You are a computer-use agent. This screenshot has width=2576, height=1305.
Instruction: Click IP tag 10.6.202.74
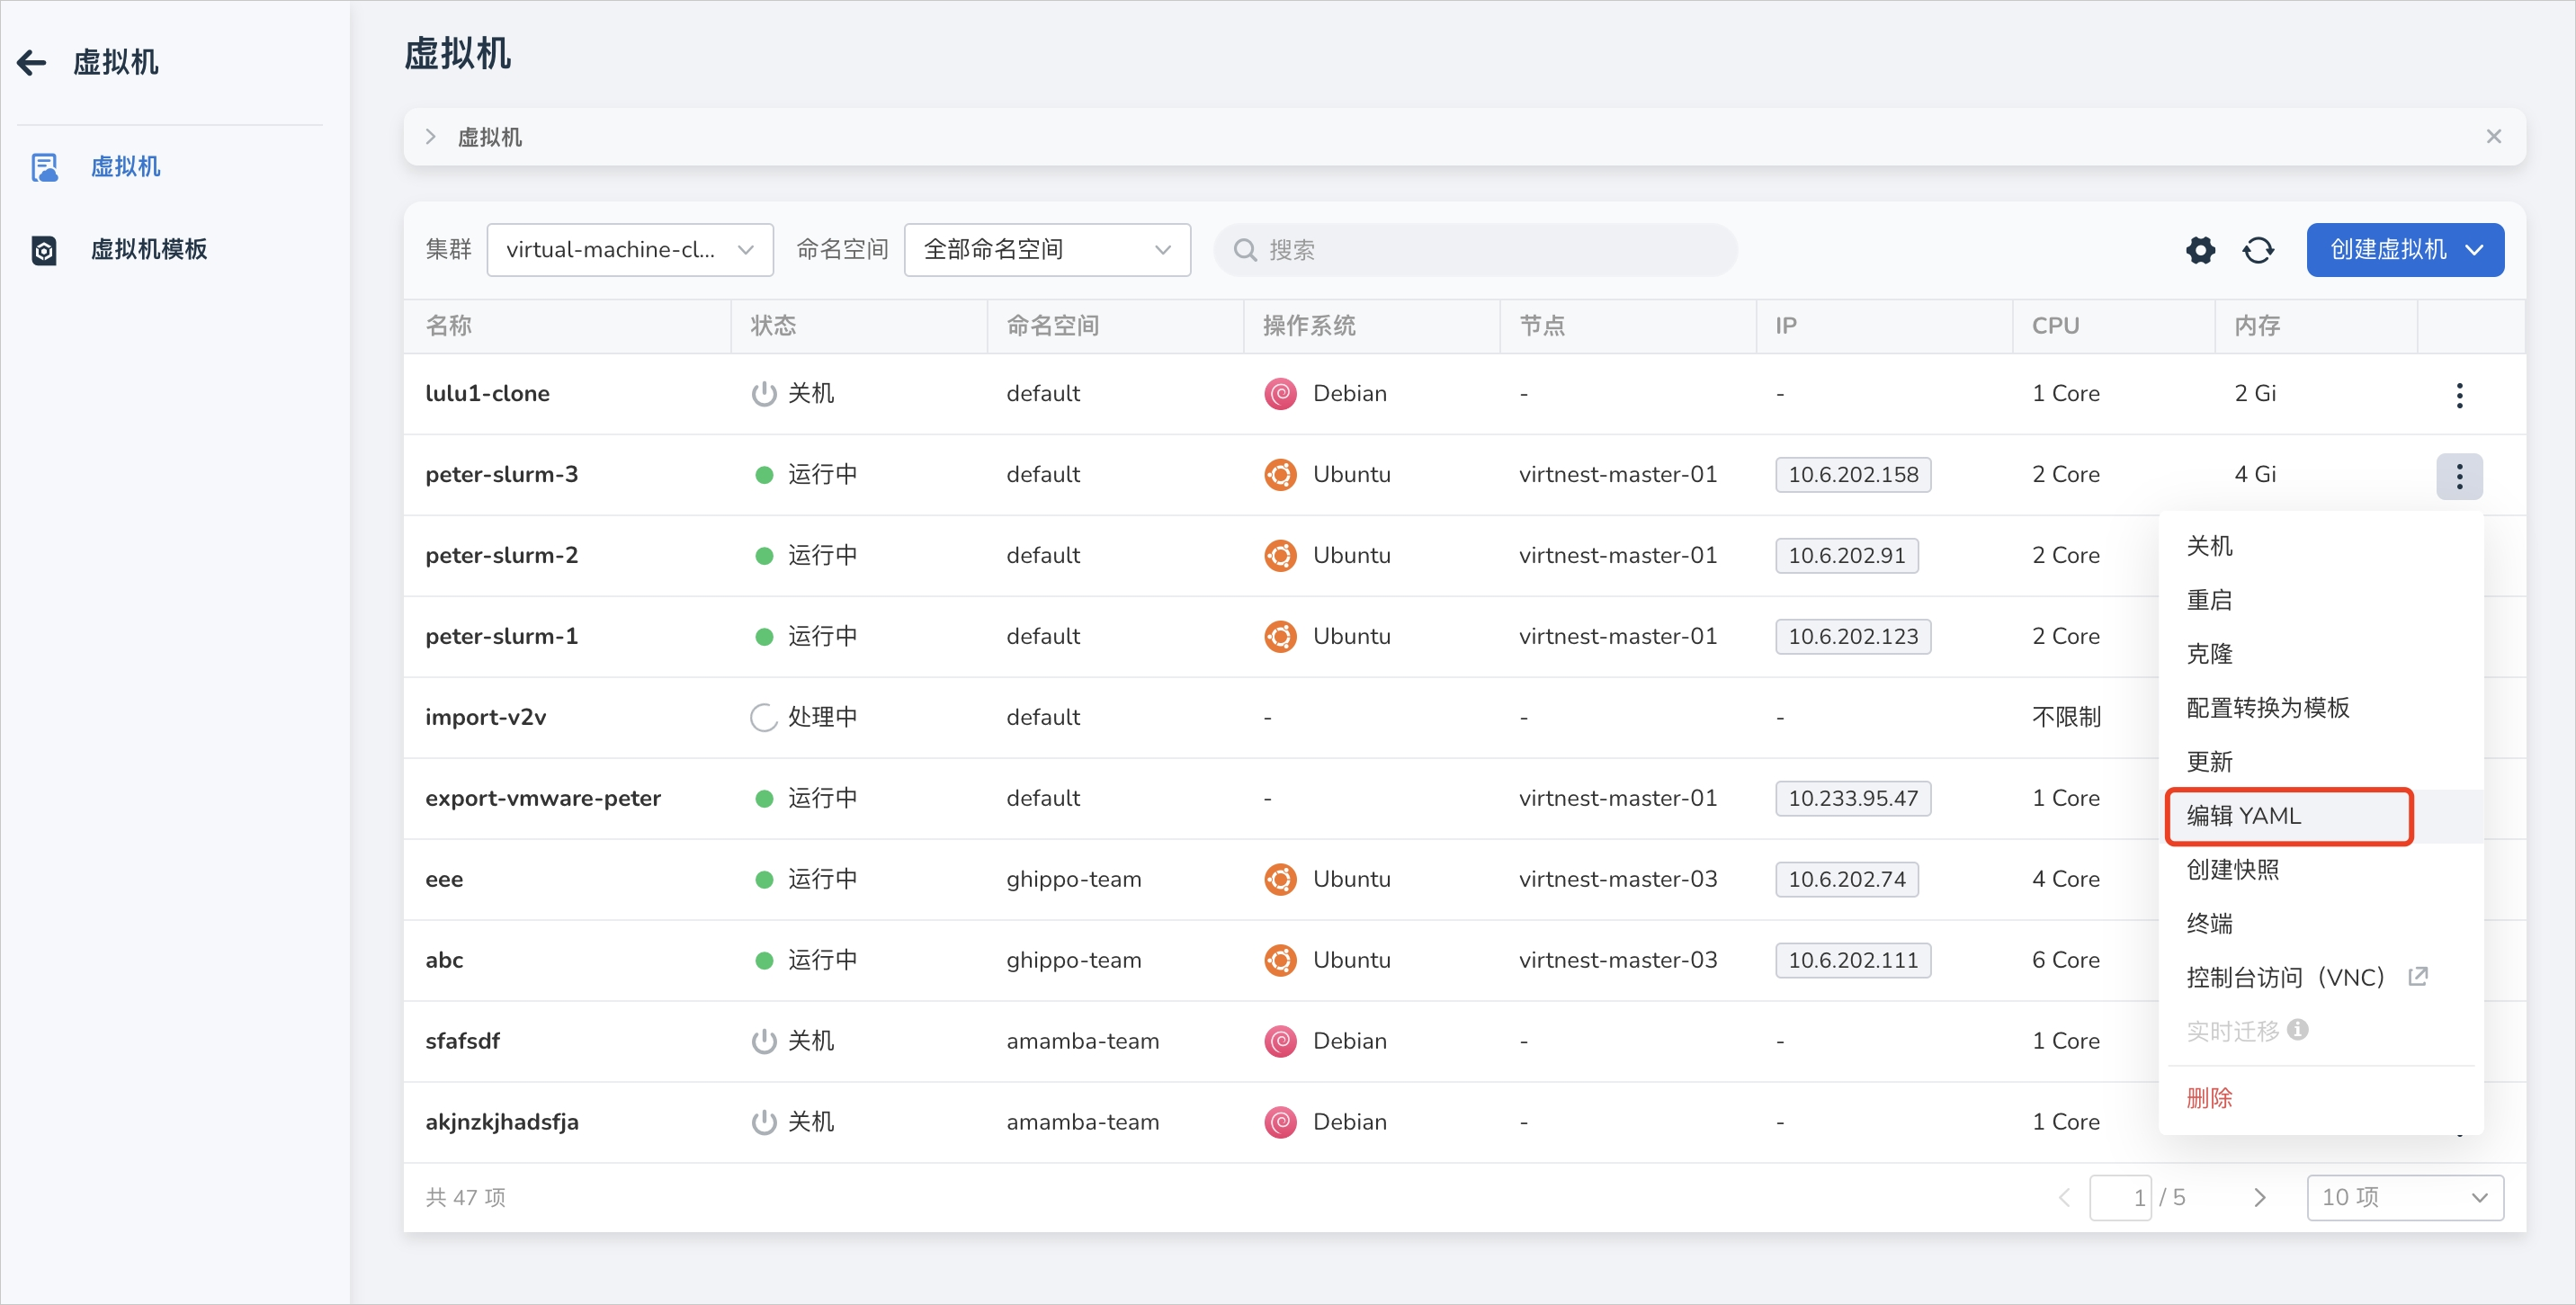coord(1846,880)
